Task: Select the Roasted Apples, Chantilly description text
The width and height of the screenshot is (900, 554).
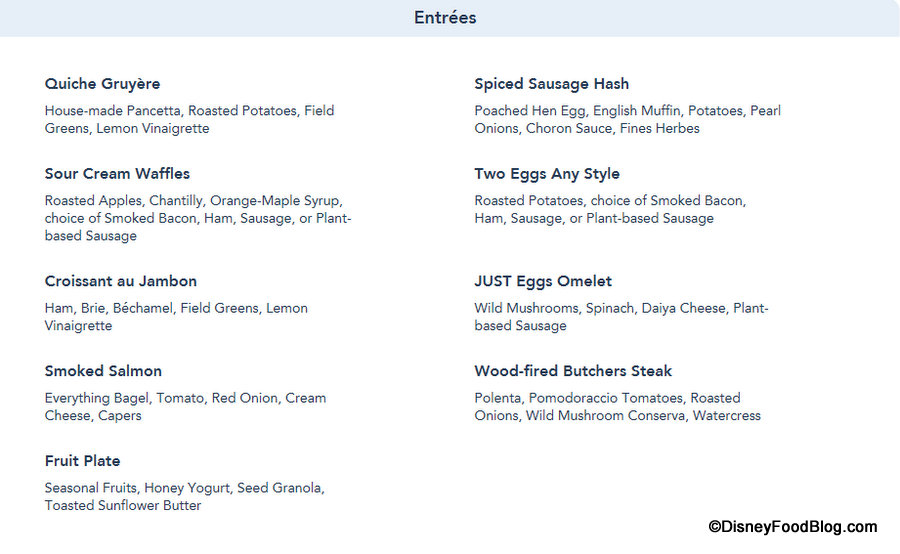Action: (x=197, y=218)
